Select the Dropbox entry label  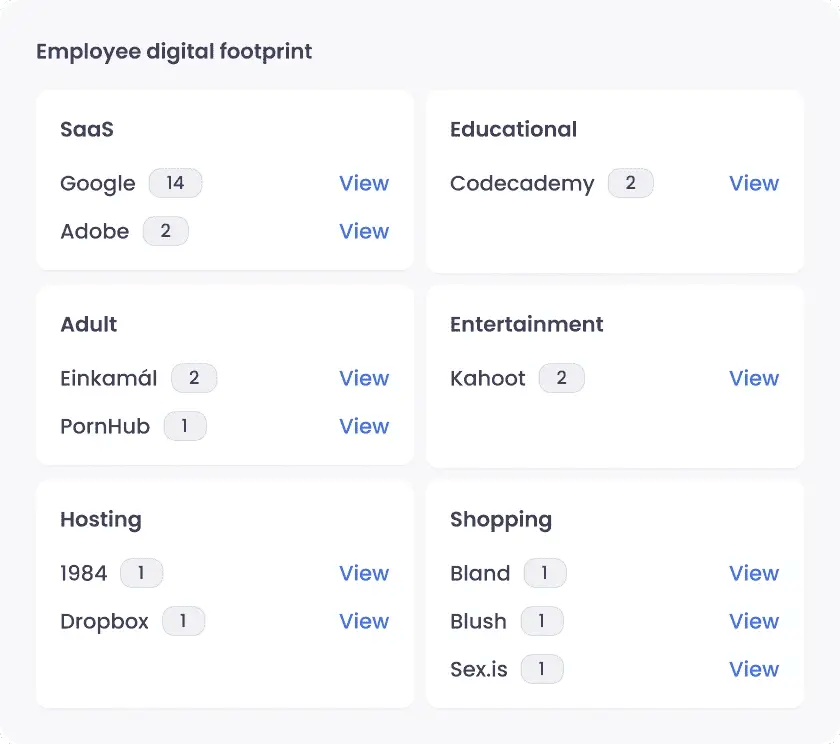click(104, 621)
